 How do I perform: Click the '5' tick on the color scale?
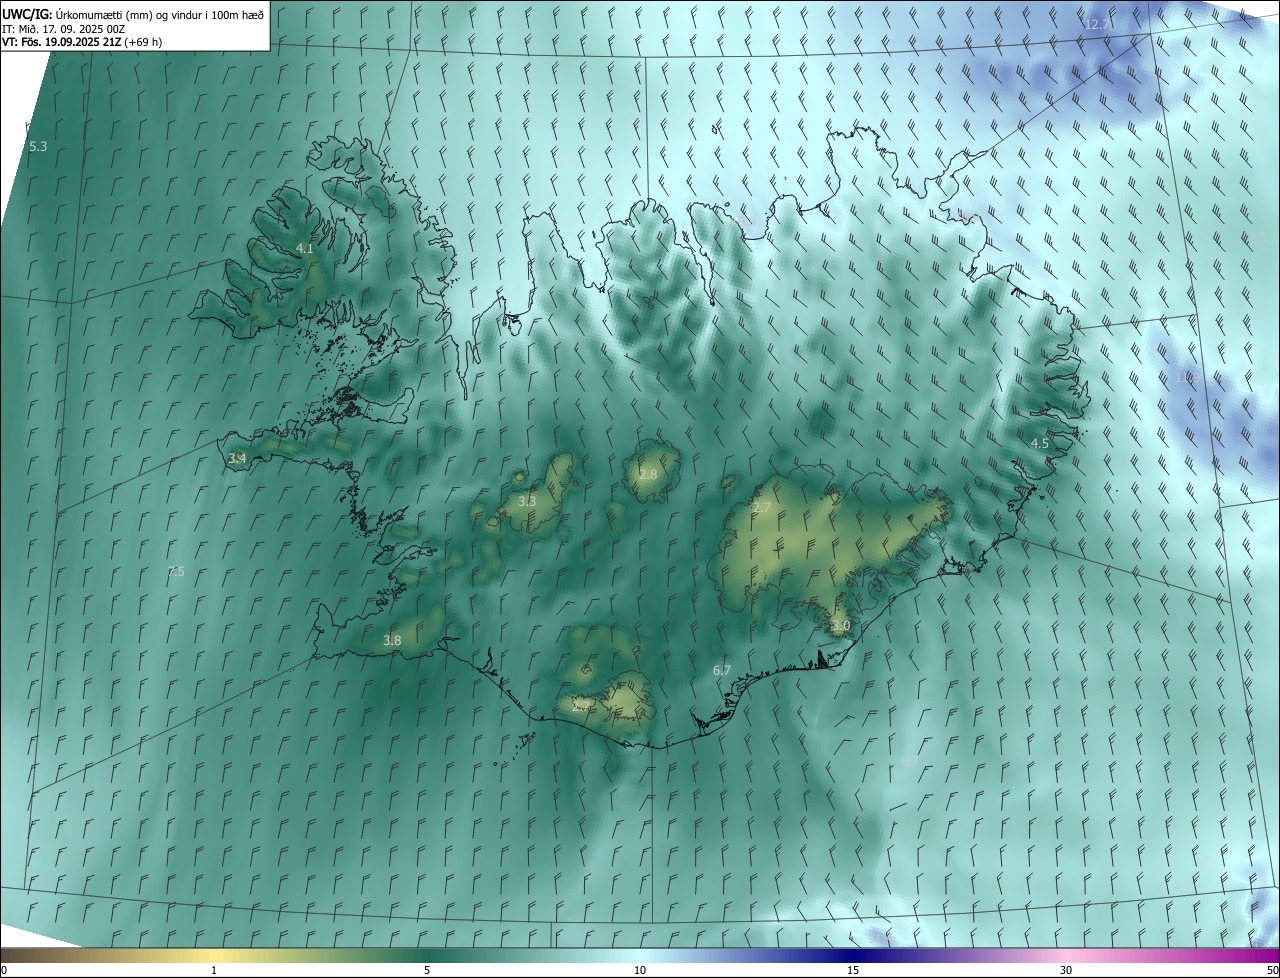click(x=427, y=970)
